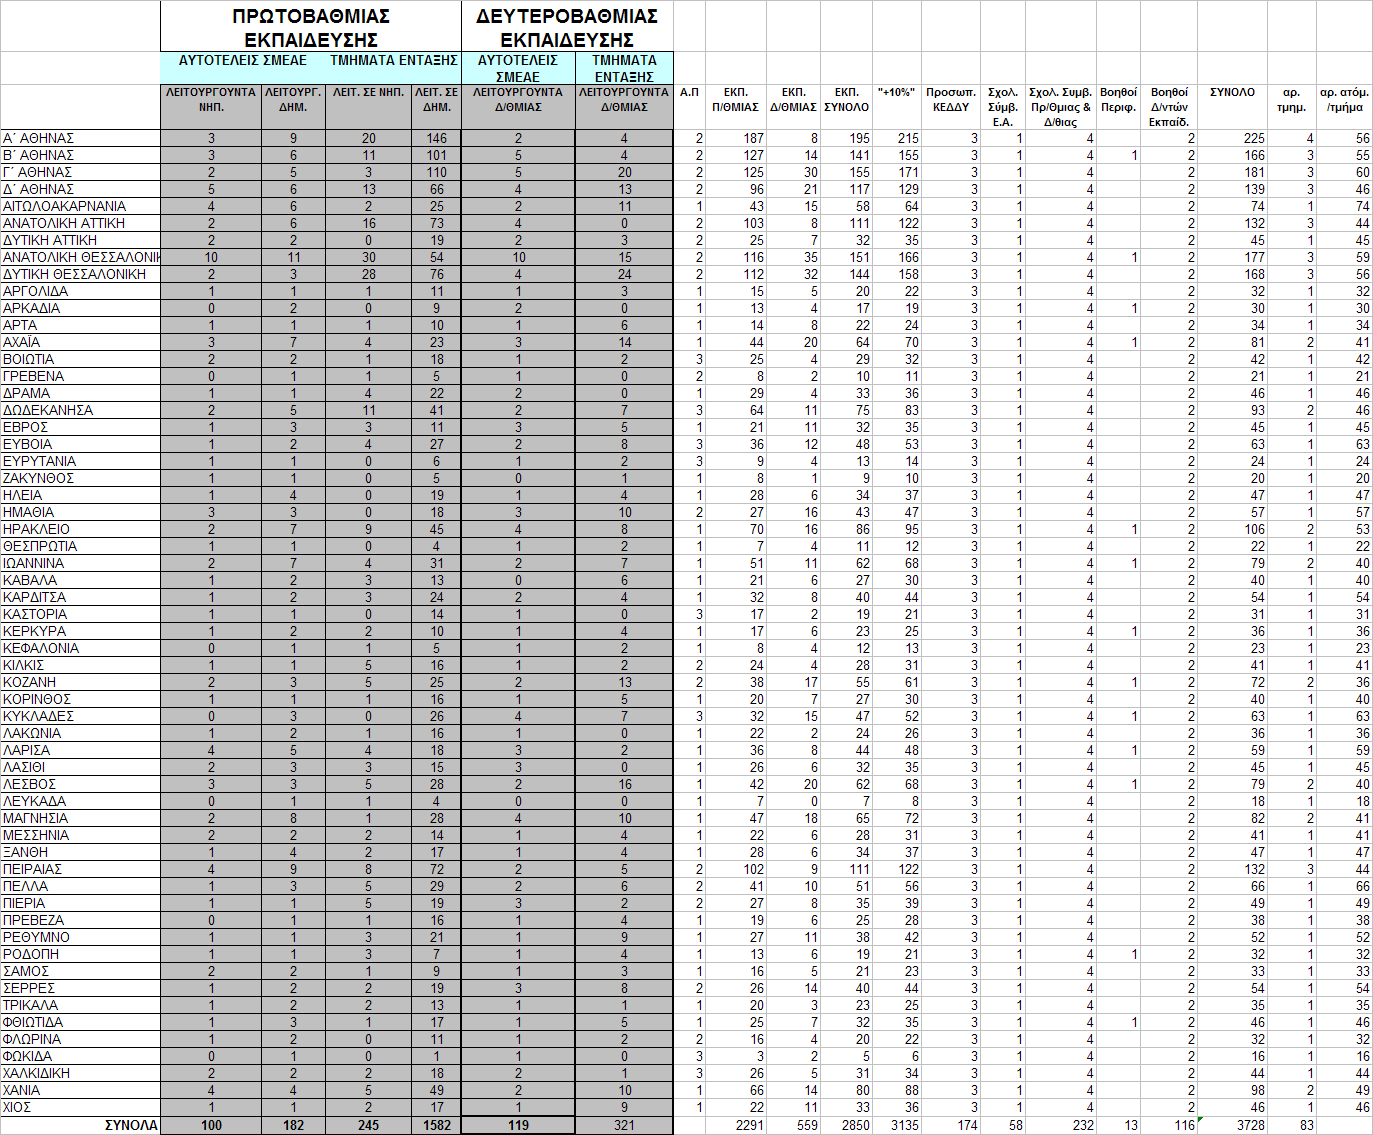The height and width of the screenshot is (1135, 1373).
Task: Select the ΠΡΩΤΟΒΑΘΜΙΑΣ ΕΚΠΑΙΔΕΥΣΗΣ header cell
Action: coord(311,27)
